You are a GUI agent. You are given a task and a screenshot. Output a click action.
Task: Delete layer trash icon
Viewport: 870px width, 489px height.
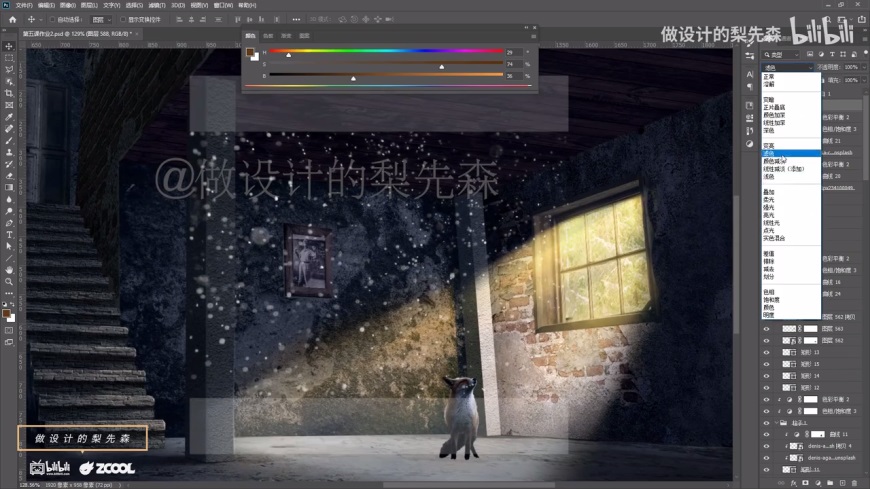pos(854,483)
